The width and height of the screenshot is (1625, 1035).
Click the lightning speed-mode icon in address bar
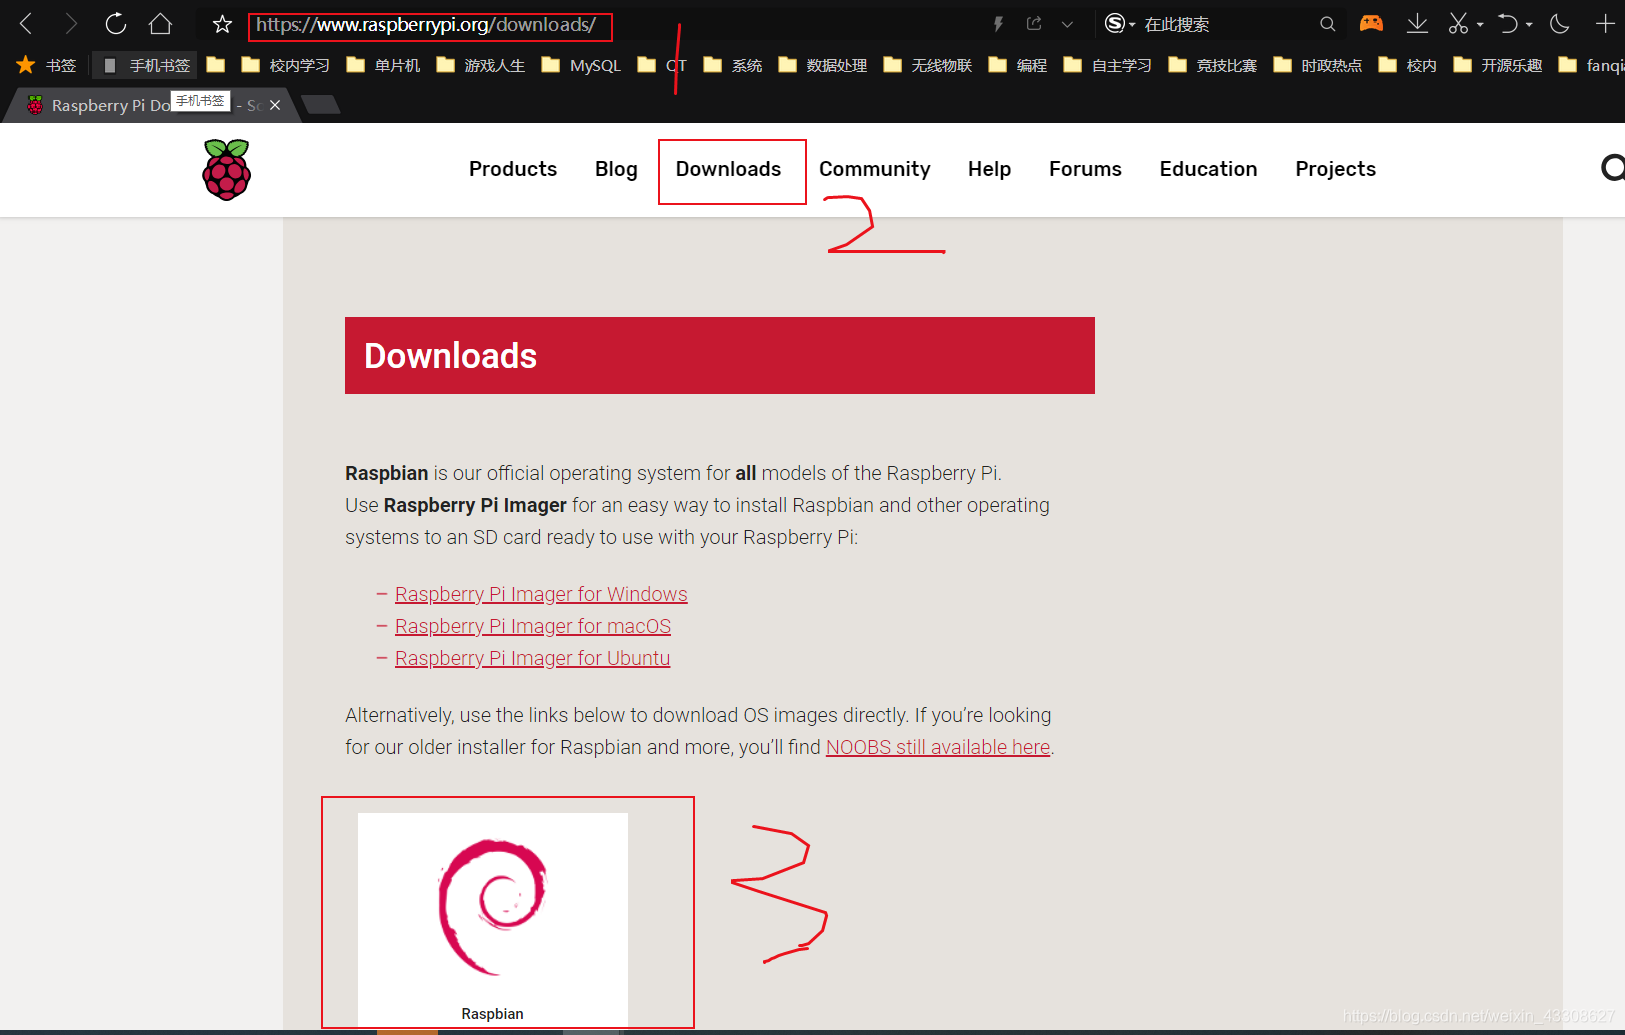coord(997,24)
